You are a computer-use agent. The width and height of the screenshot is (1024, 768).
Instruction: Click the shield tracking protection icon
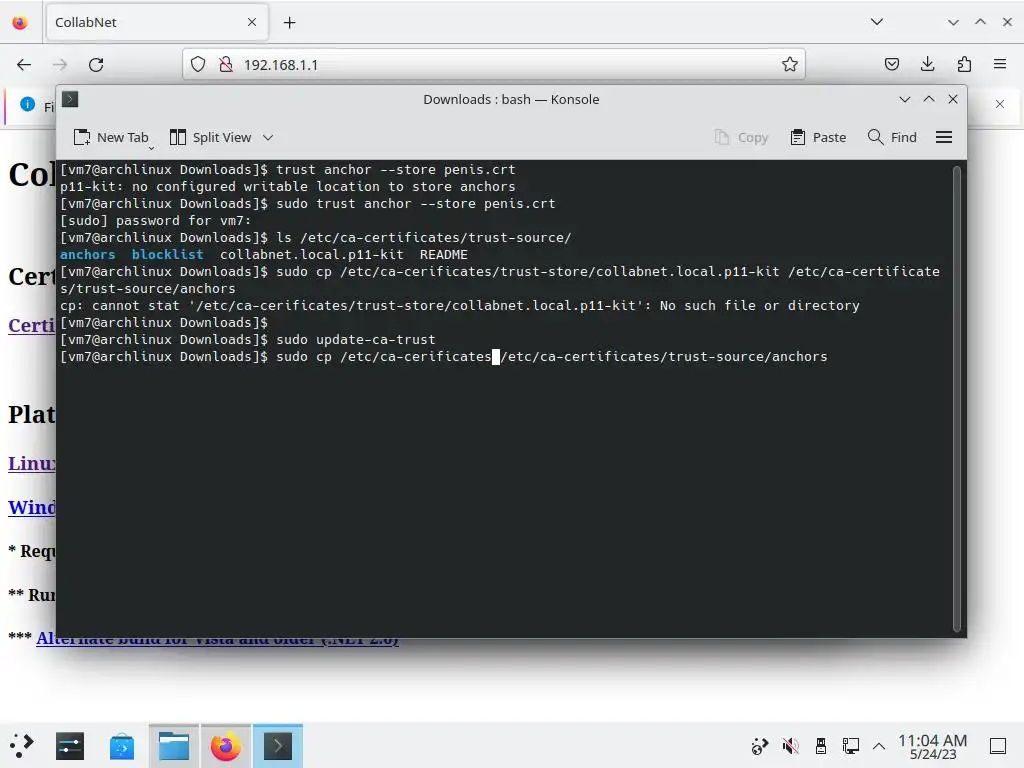click(198, 64)
